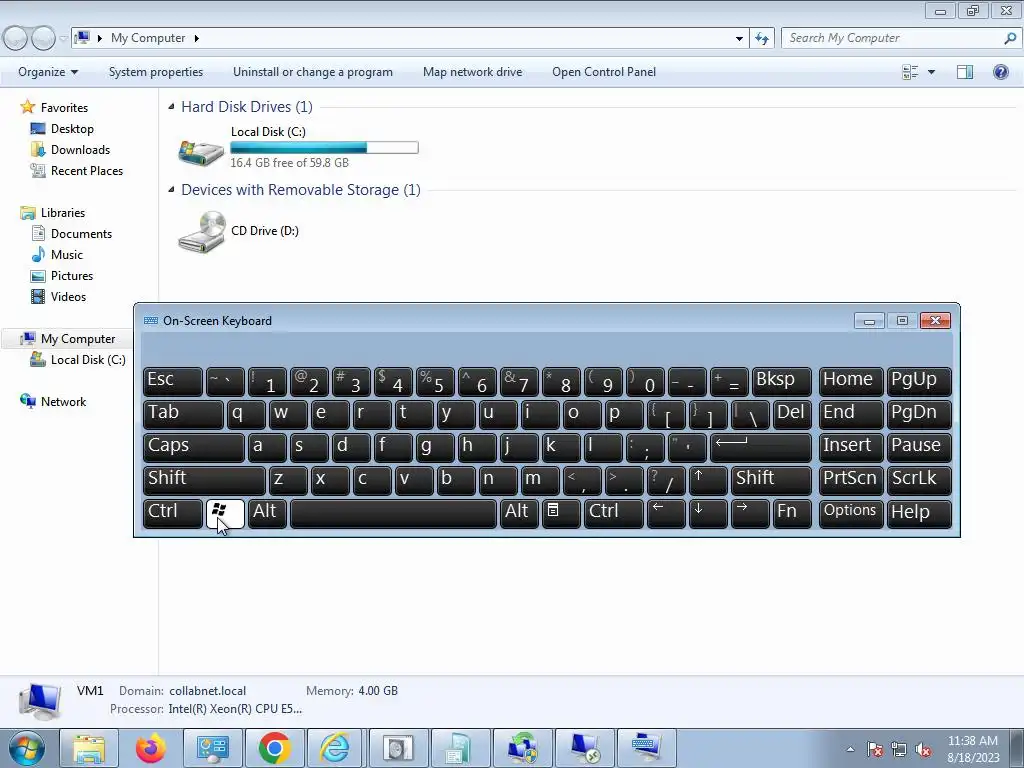Select Videos library in navigation pane

click(x=69, y=296)
